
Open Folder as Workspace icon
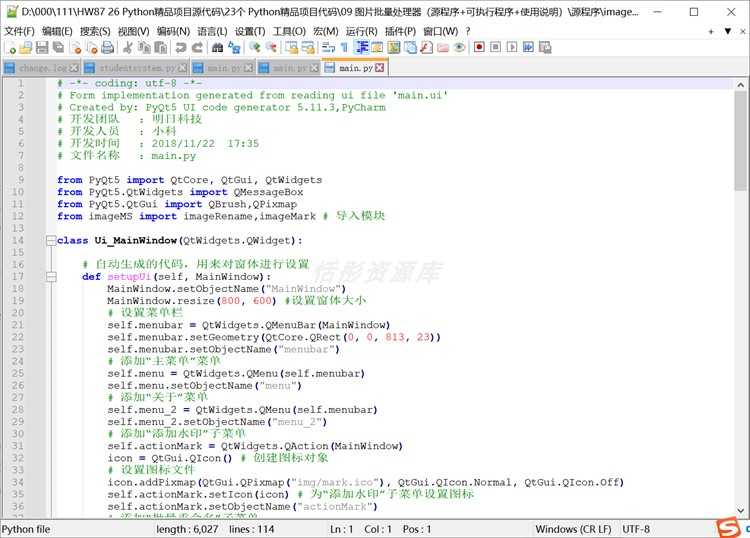443,47
